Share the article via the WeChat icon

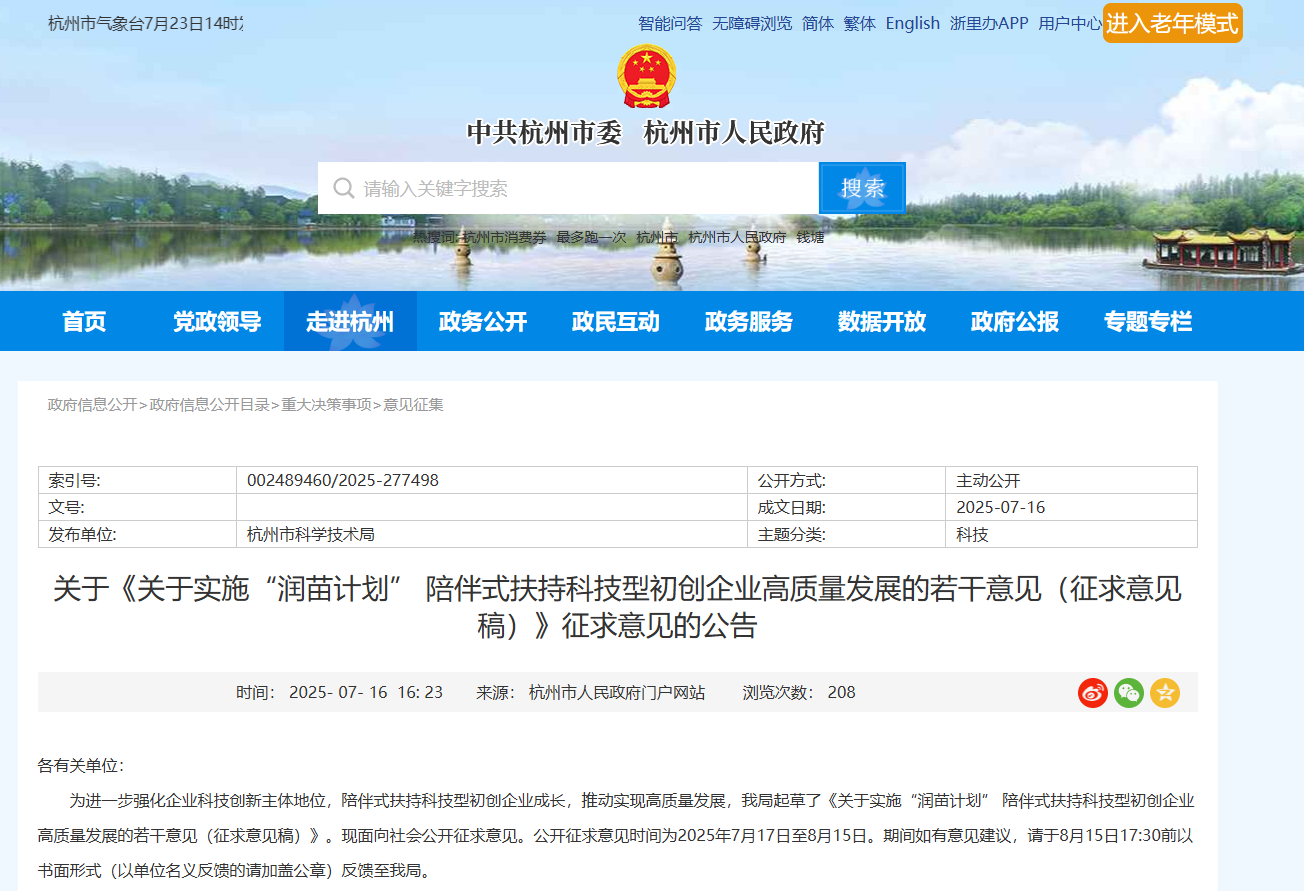click(x=1128, y=691)
